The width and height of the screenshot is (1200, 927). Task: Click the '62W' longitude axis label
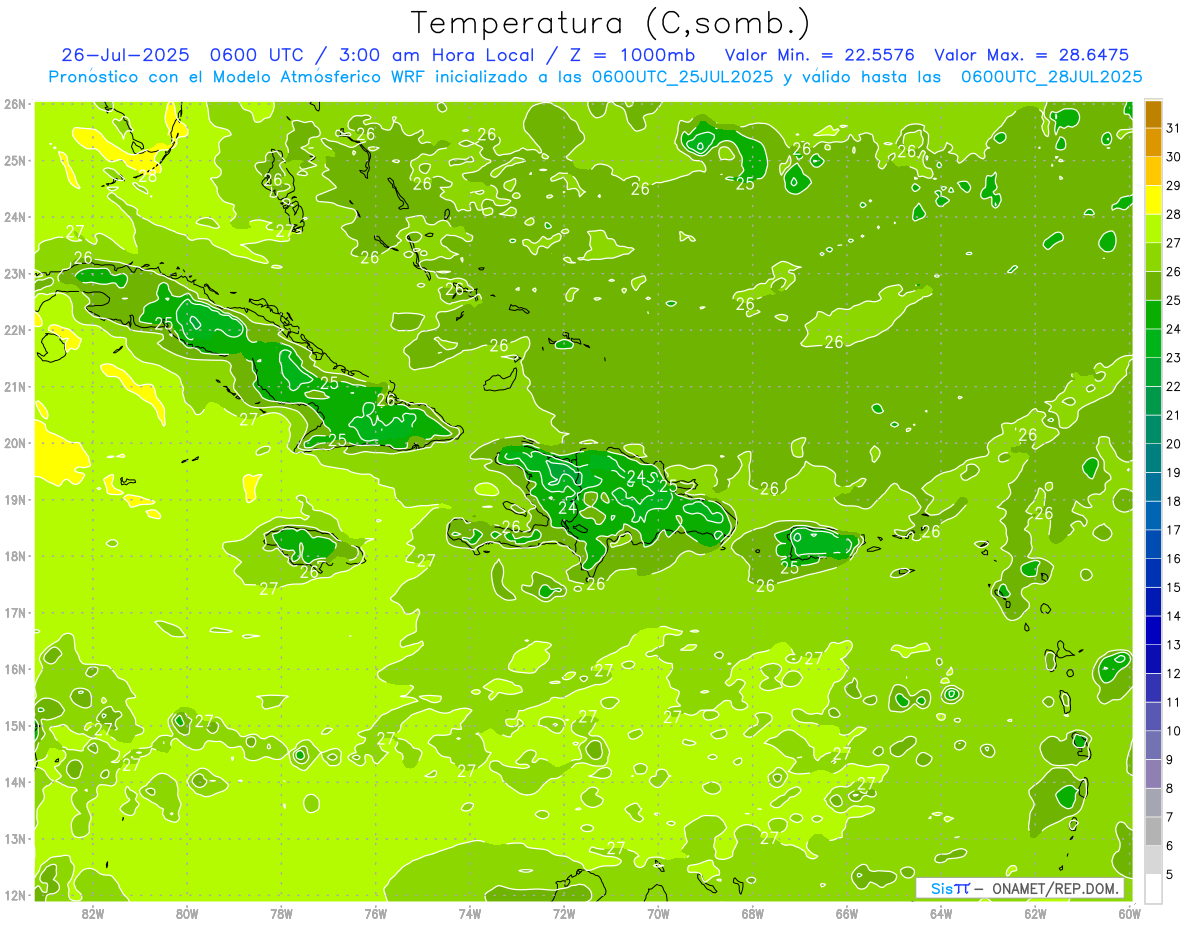1035,913
